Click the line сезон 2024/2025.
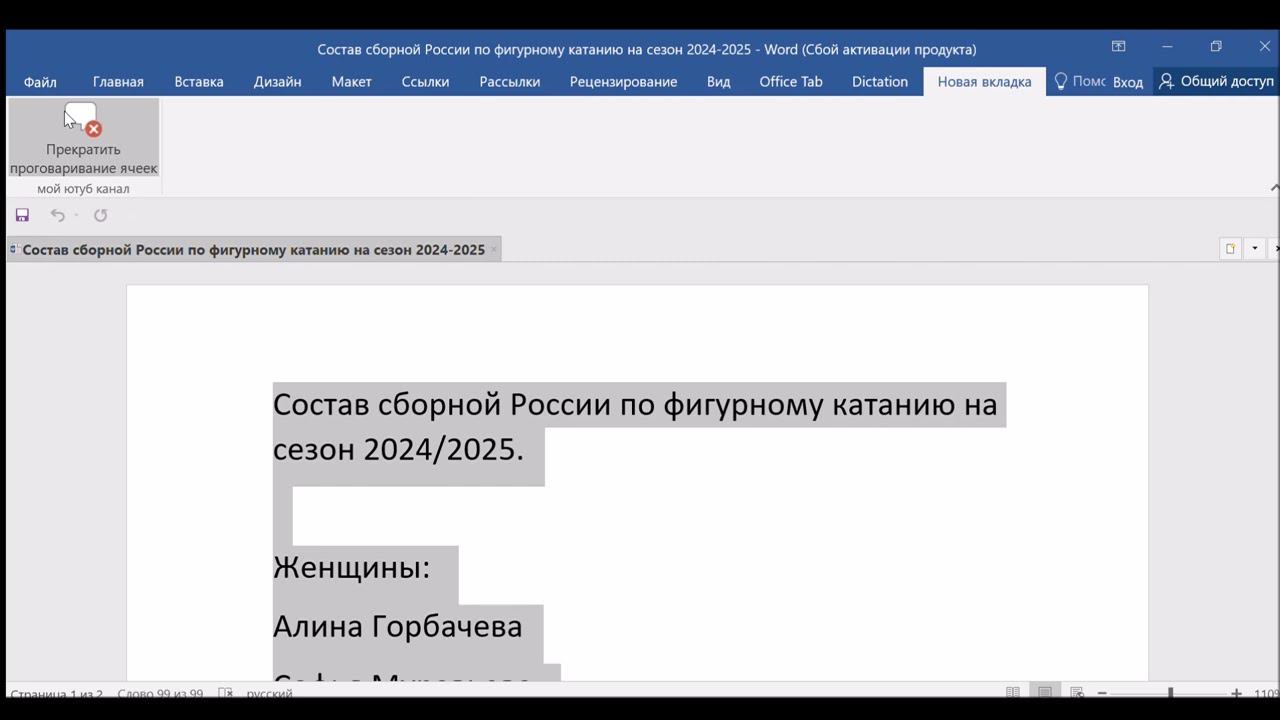The width and height of the screenshot is (1280, 720). [x=398, y=449]
